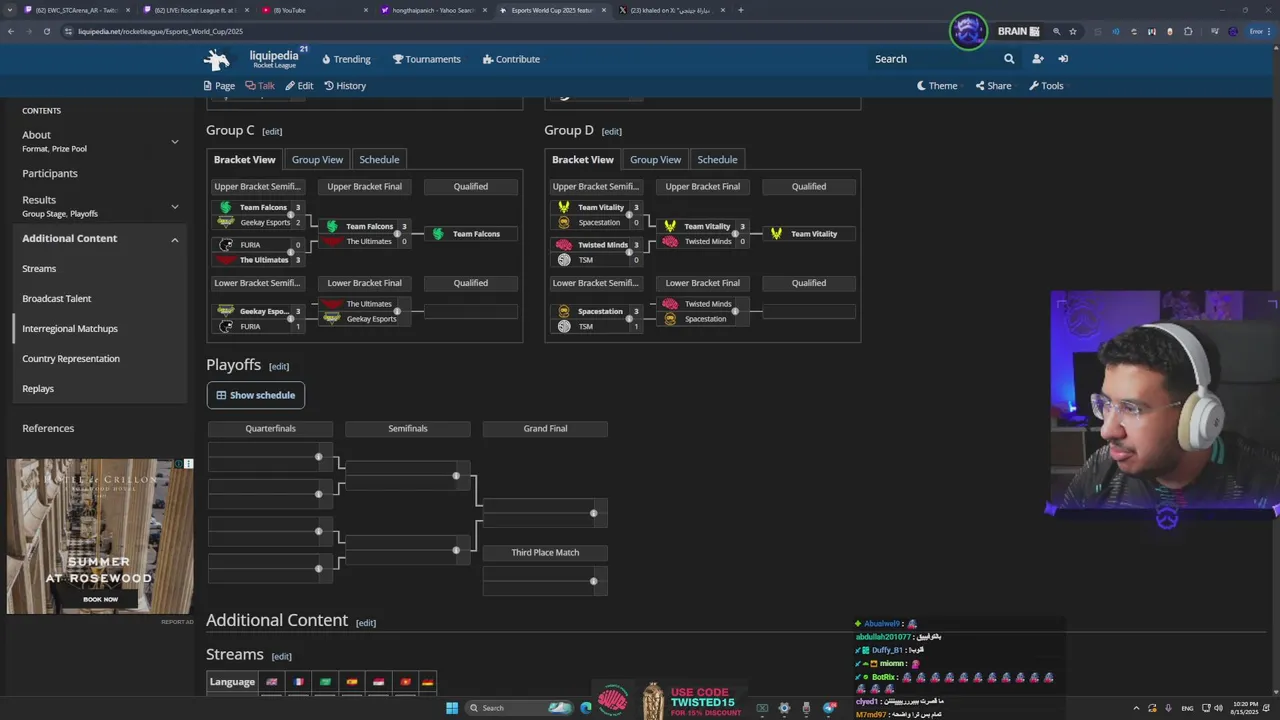Click Team Vitality logo in Qualified slot
This screenshot has height=720, width=1280.
click(776, 234)
